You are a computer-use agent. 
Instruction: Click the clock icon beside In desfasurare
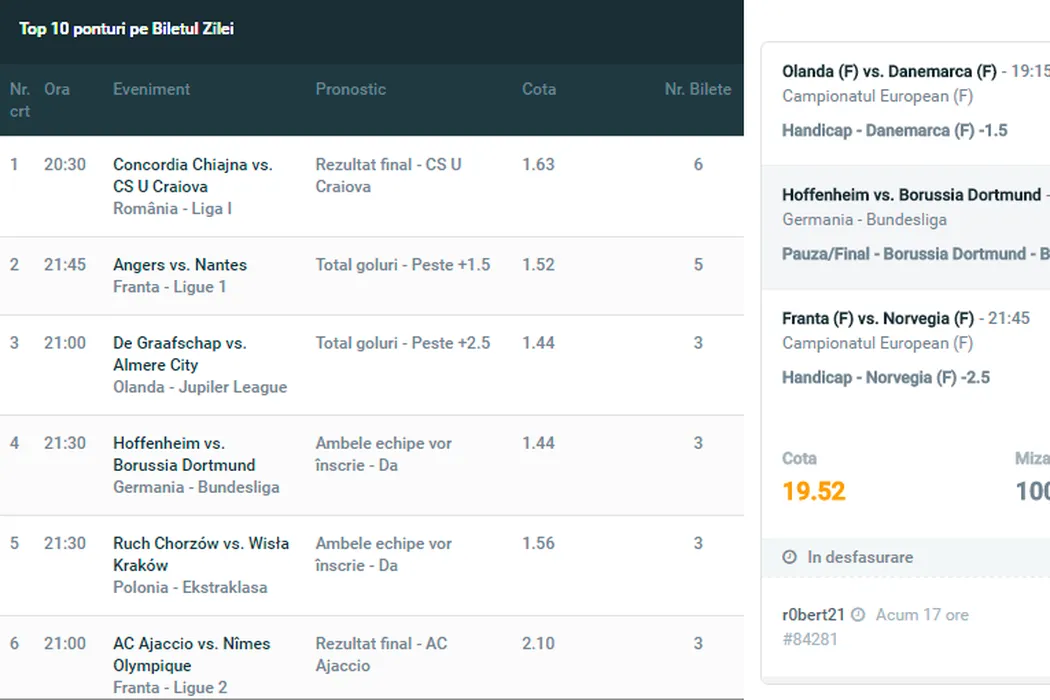coord(790,557)
